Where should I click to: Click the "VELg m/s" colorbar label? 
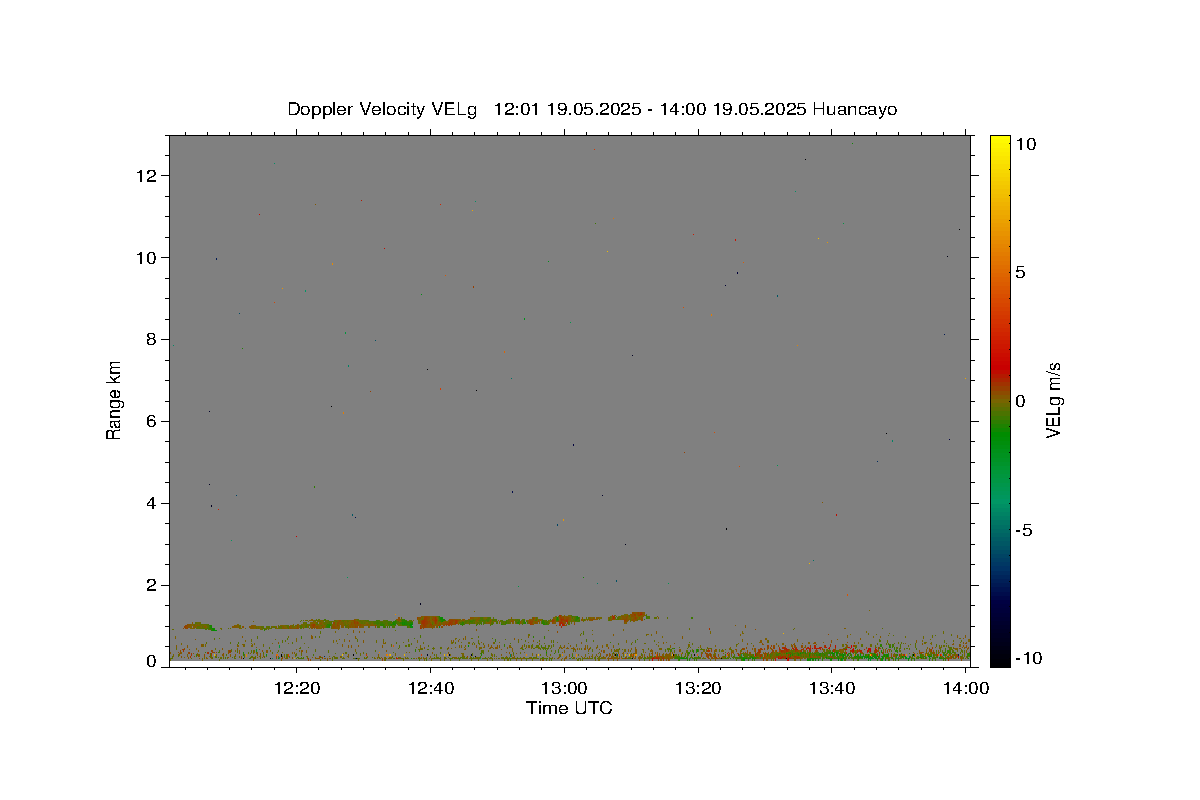click(x=1053, y=400)
